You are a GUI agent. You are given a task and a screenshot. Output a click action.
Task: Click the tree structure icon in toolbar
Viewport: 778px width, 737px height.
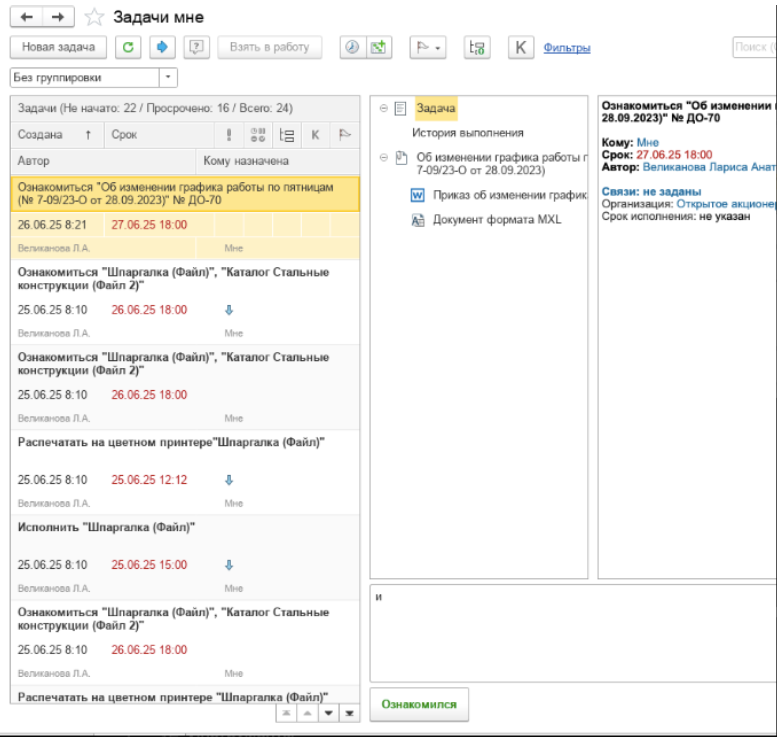pos(477,47)
